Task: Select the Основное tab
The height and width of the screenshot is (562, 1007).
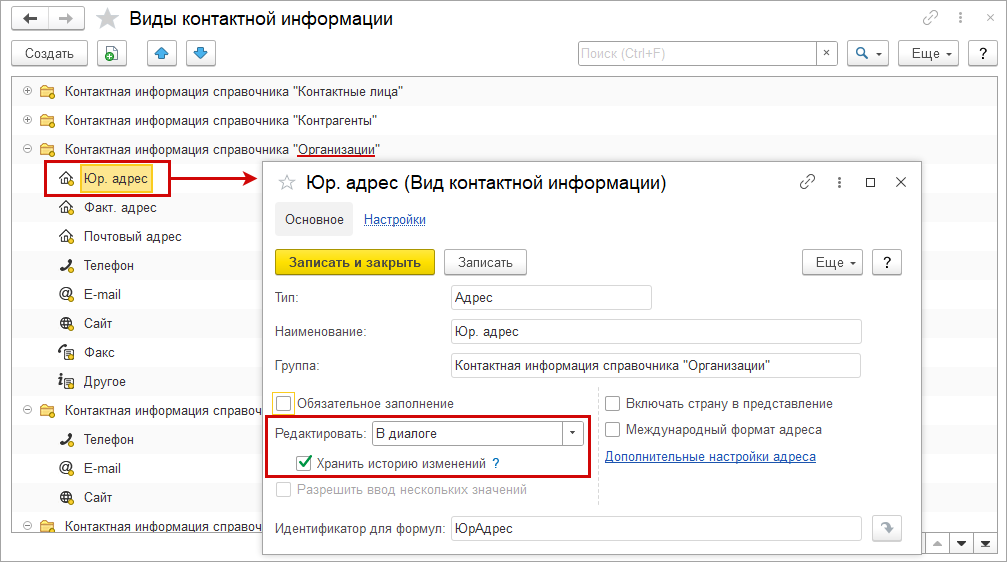Action: 314,220
